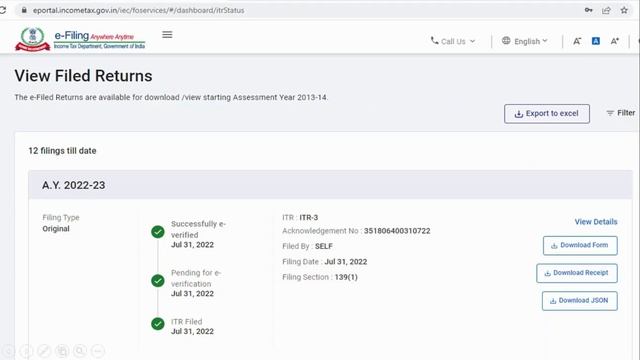Viewport: 640px width, 360px height.
Task: Bookmark this page with the star icon
Action: (x=624, y=10)
